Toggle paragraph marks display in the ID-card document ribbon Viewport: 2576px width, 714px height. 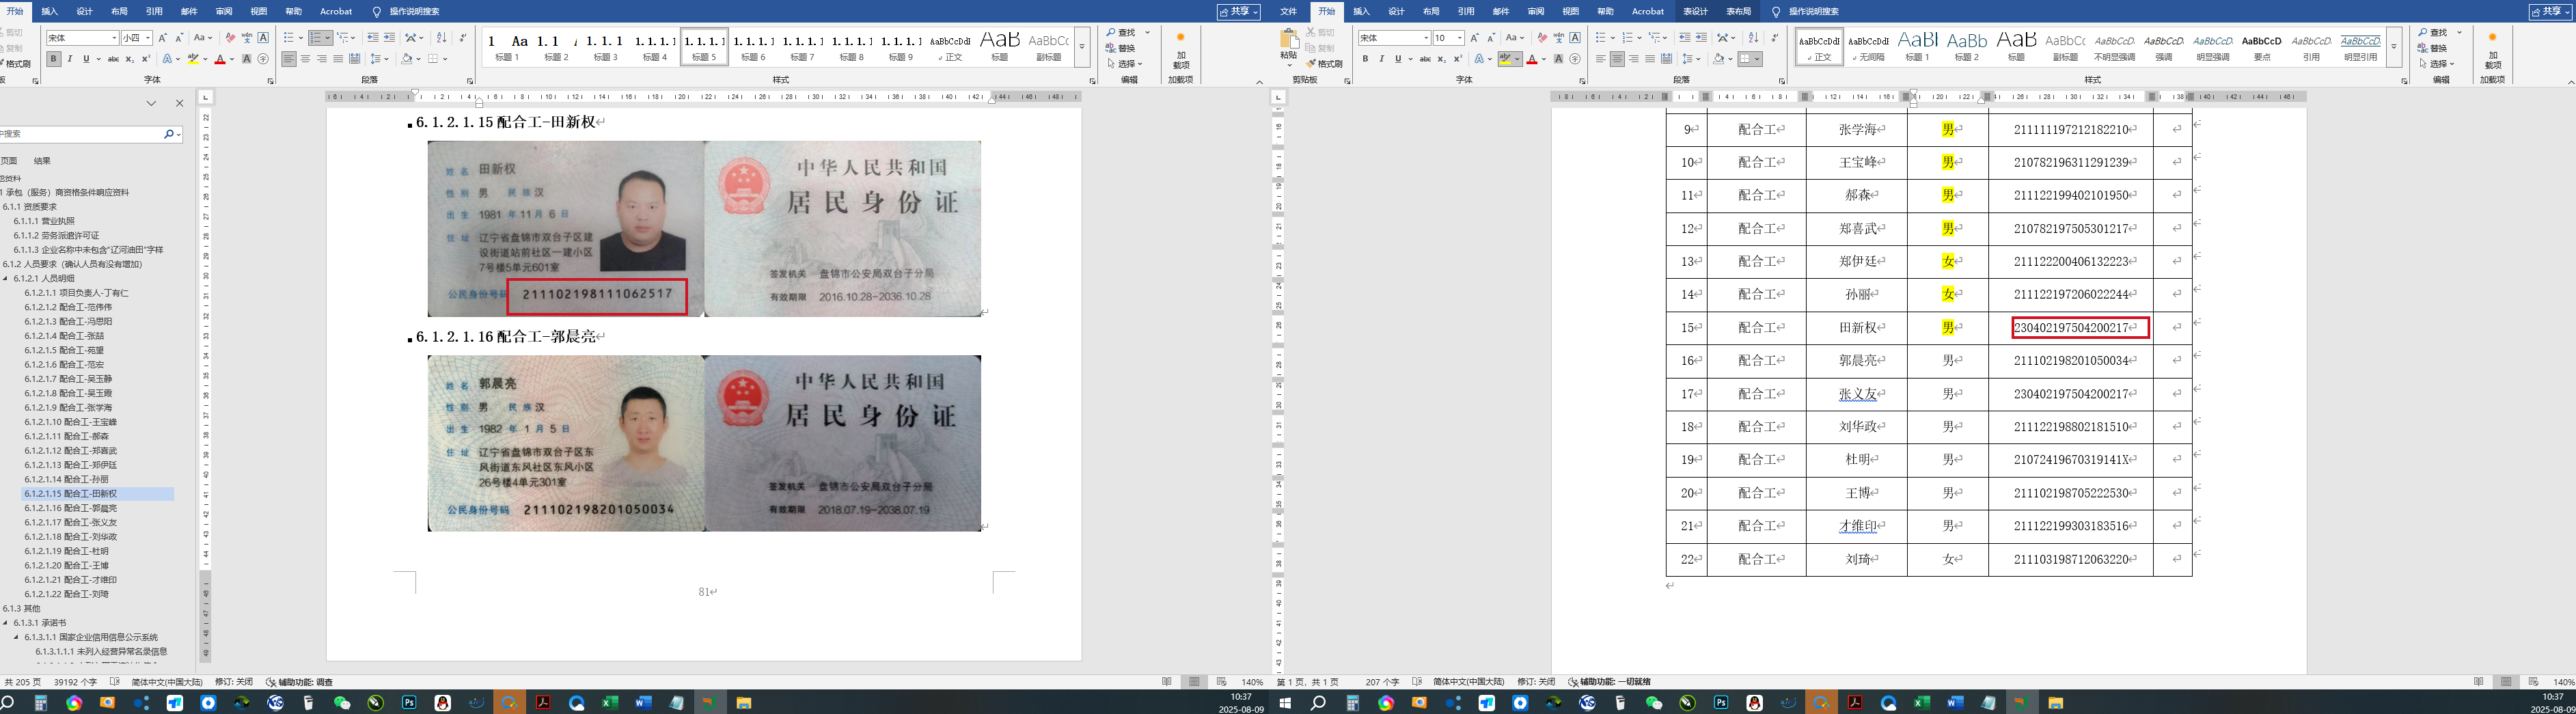462,38
